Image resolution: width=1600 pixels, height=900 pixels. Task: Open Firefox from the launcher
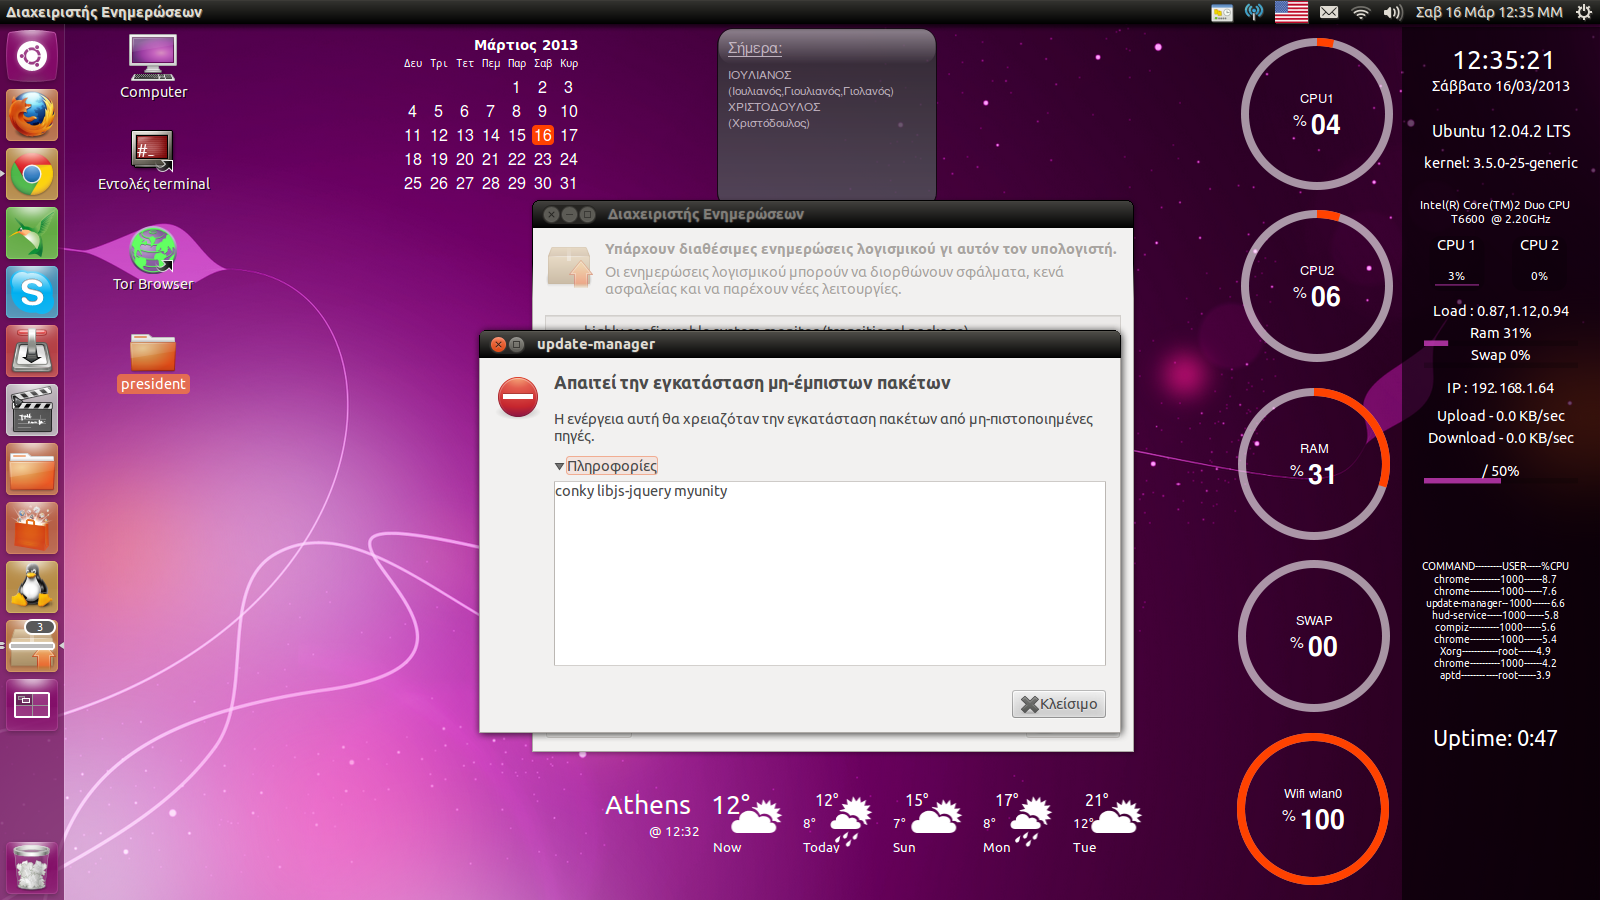pos(32,115)
